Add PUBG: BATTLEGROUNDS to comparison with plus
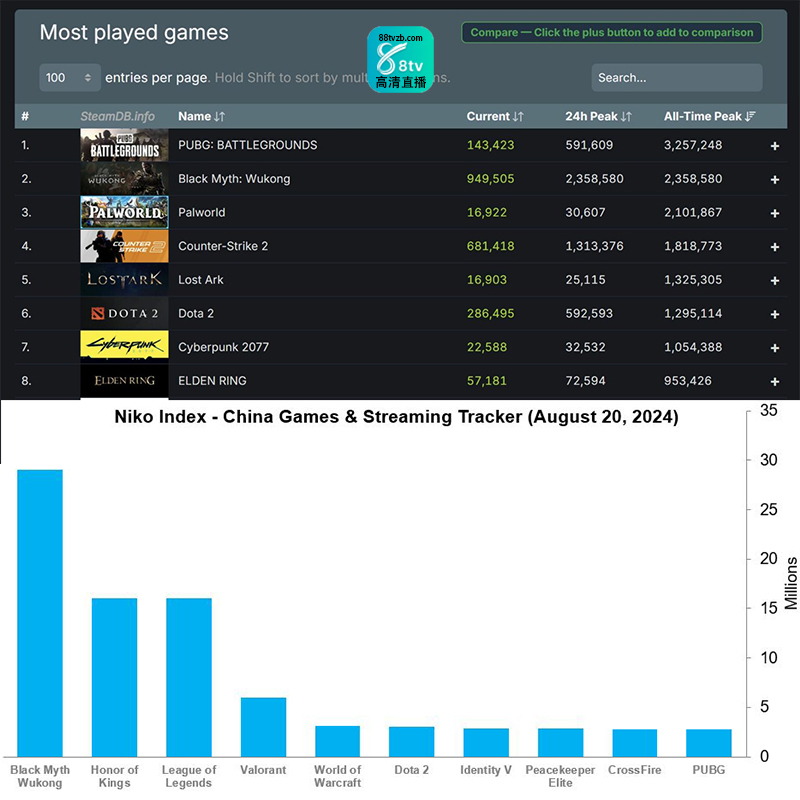 pos(774,146)
